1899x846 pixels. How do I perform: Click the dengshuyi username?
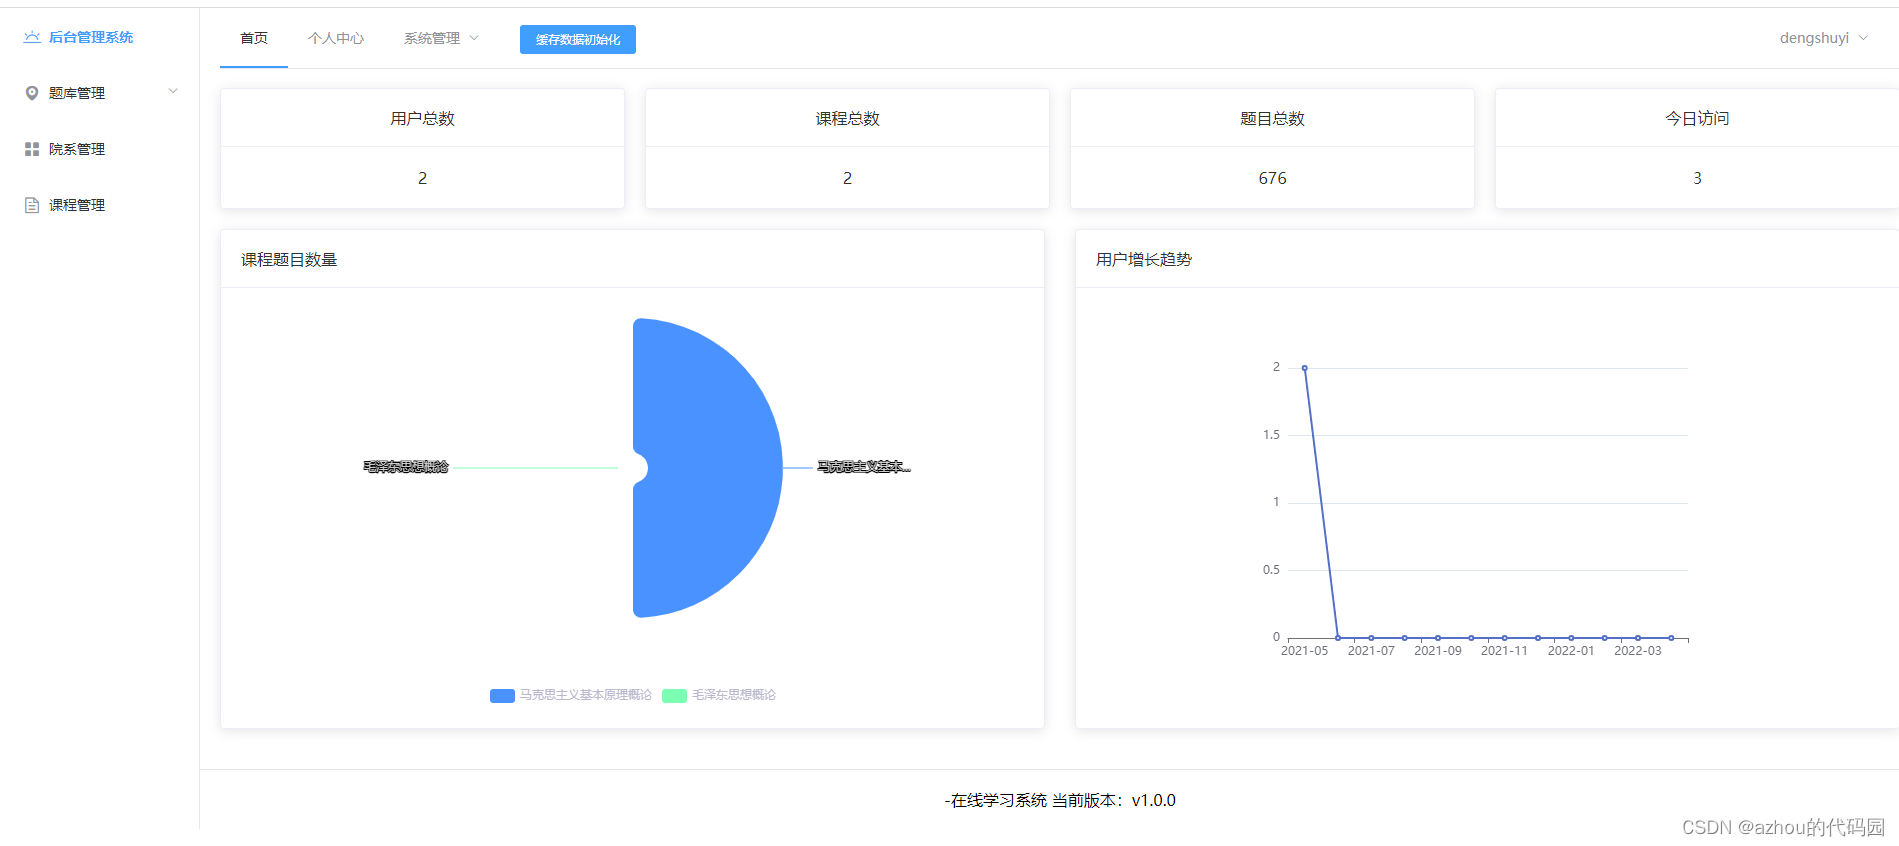(1814, 38)
